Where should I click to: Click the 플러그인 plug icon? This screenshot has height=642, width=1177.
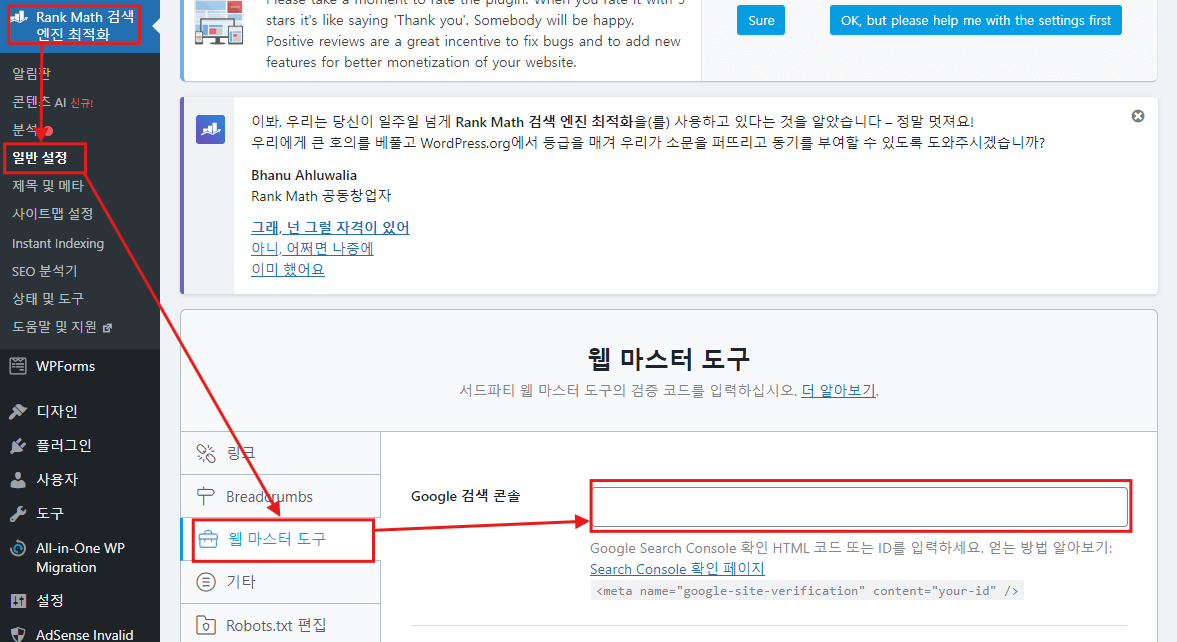18,446
